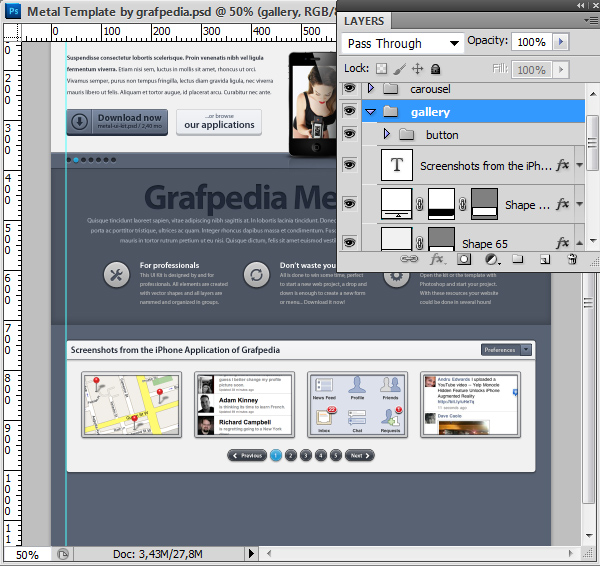Create a new layer
This screenshot has width=600, height=566.
pos(545,258)
